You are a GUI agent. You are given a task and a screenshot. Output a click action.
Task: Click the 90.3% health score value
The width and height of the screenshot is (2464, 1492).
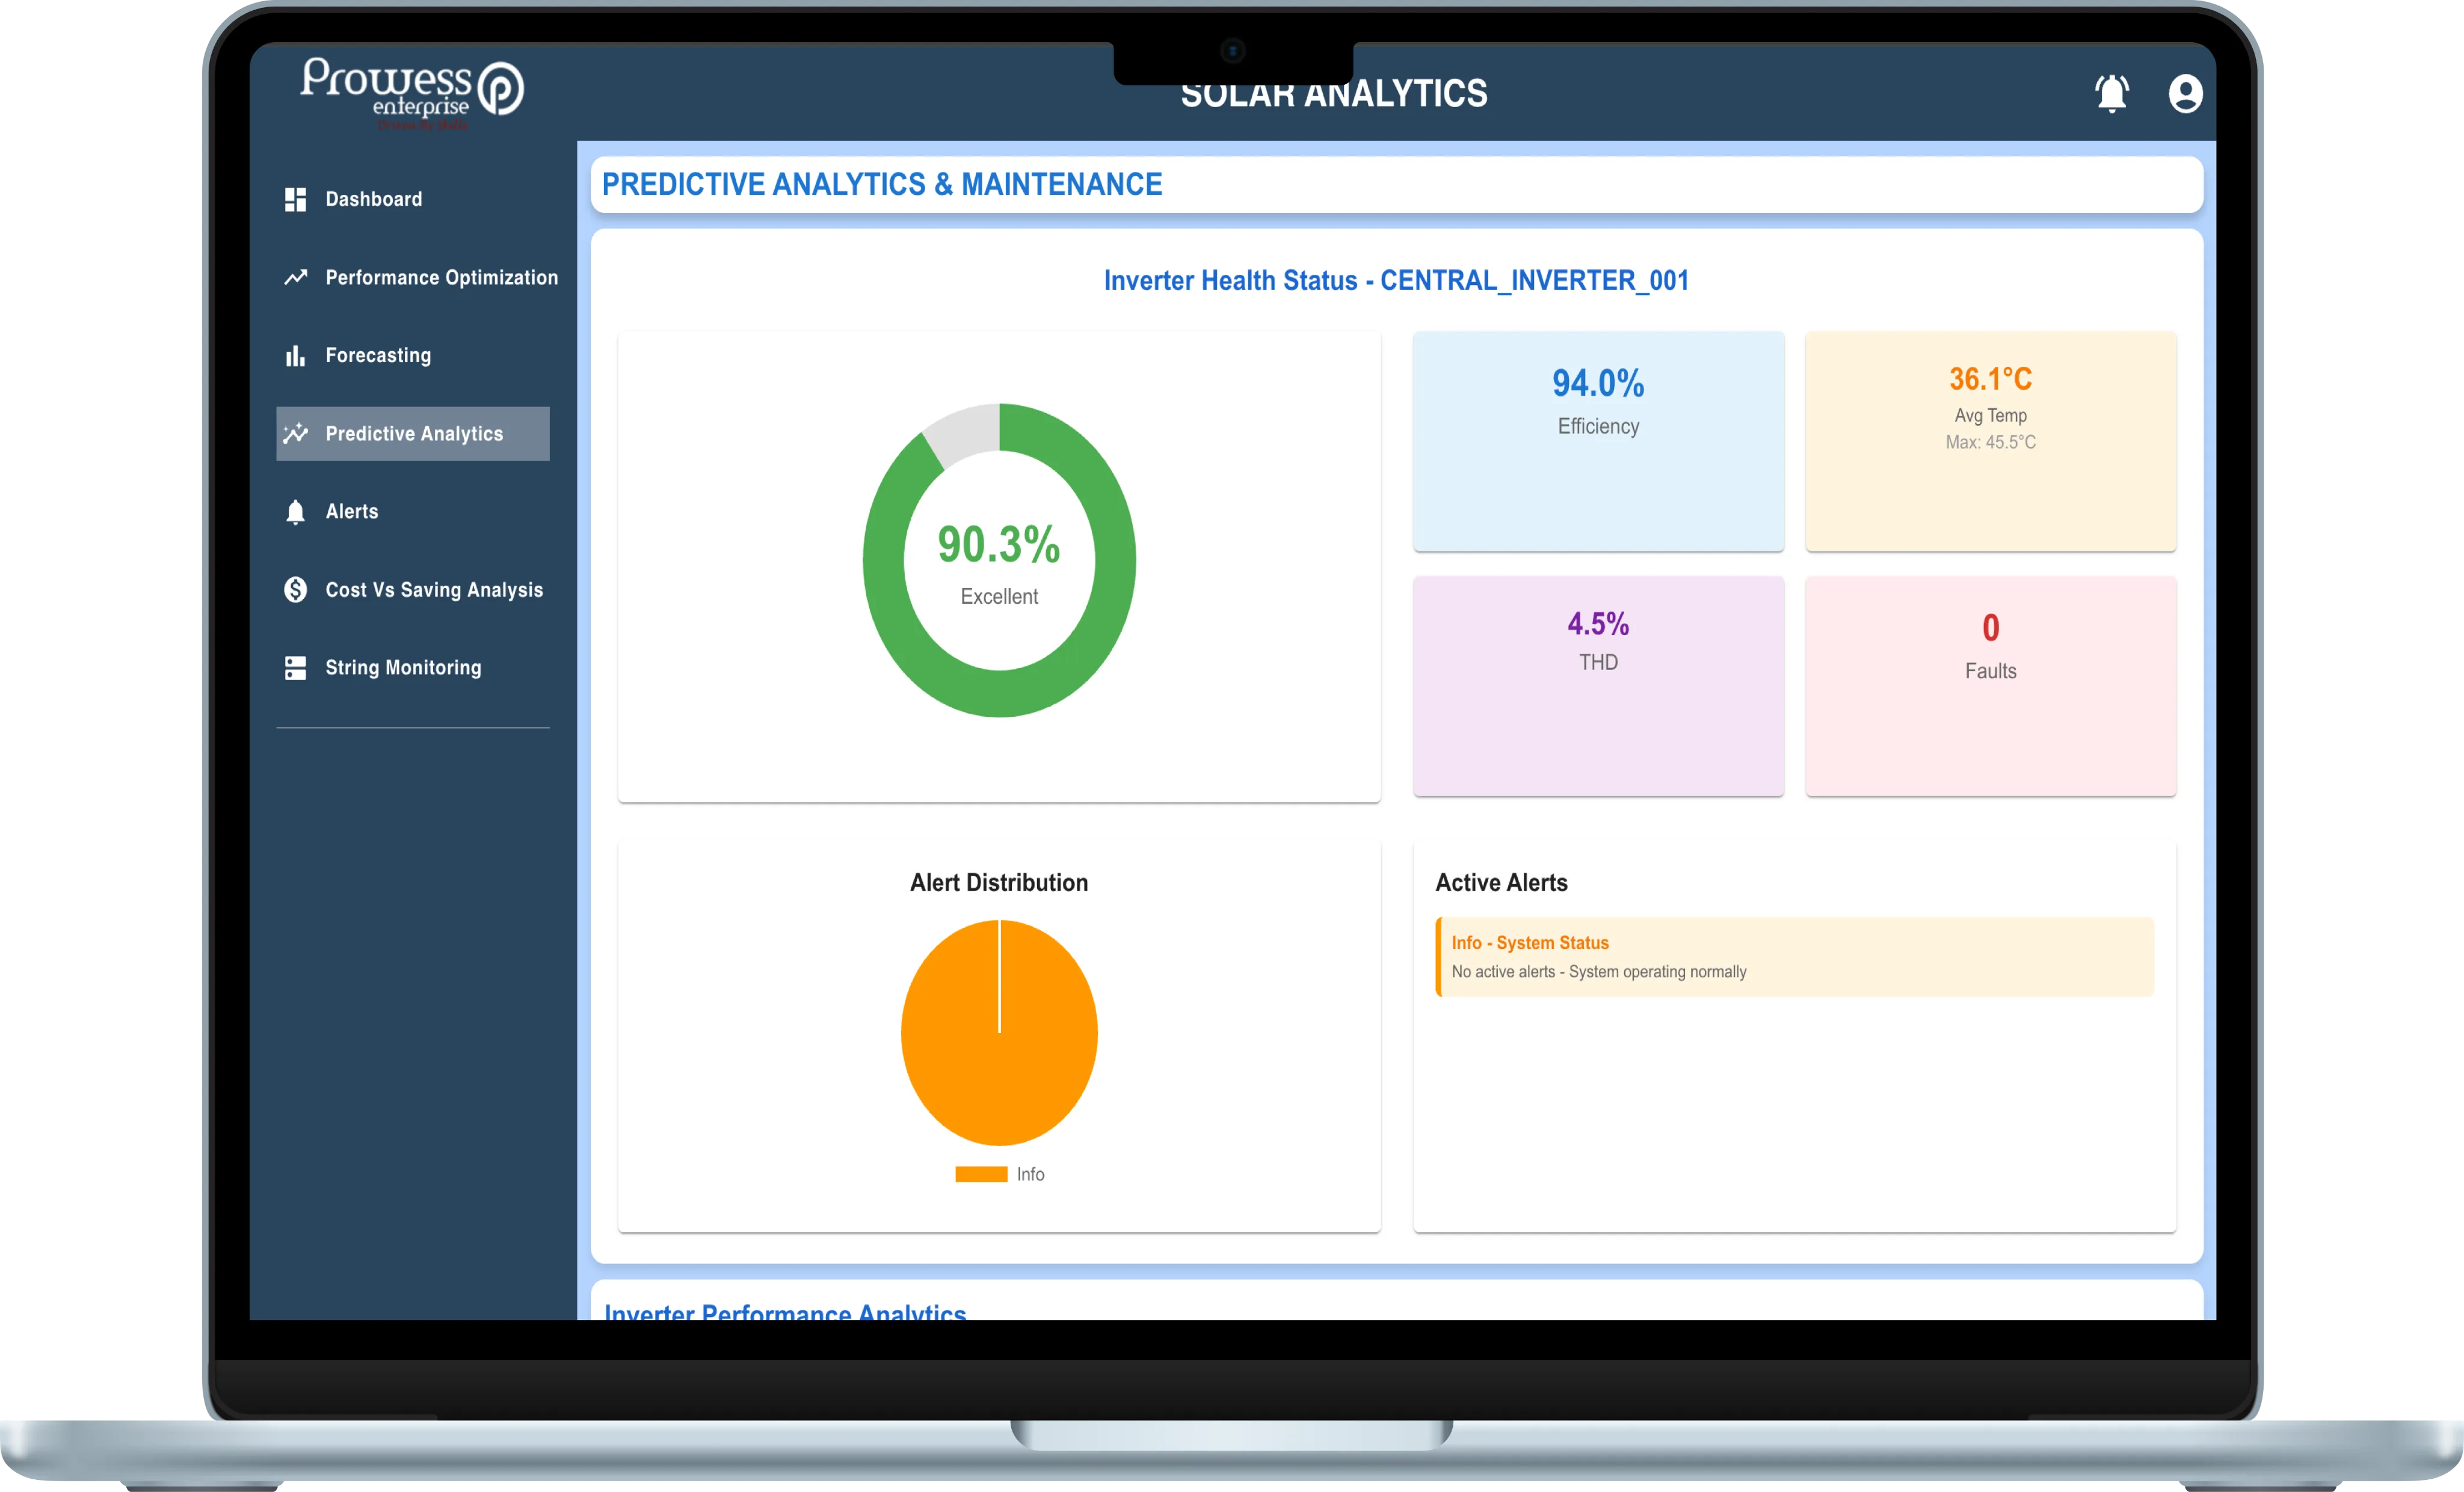coord(998,544)
